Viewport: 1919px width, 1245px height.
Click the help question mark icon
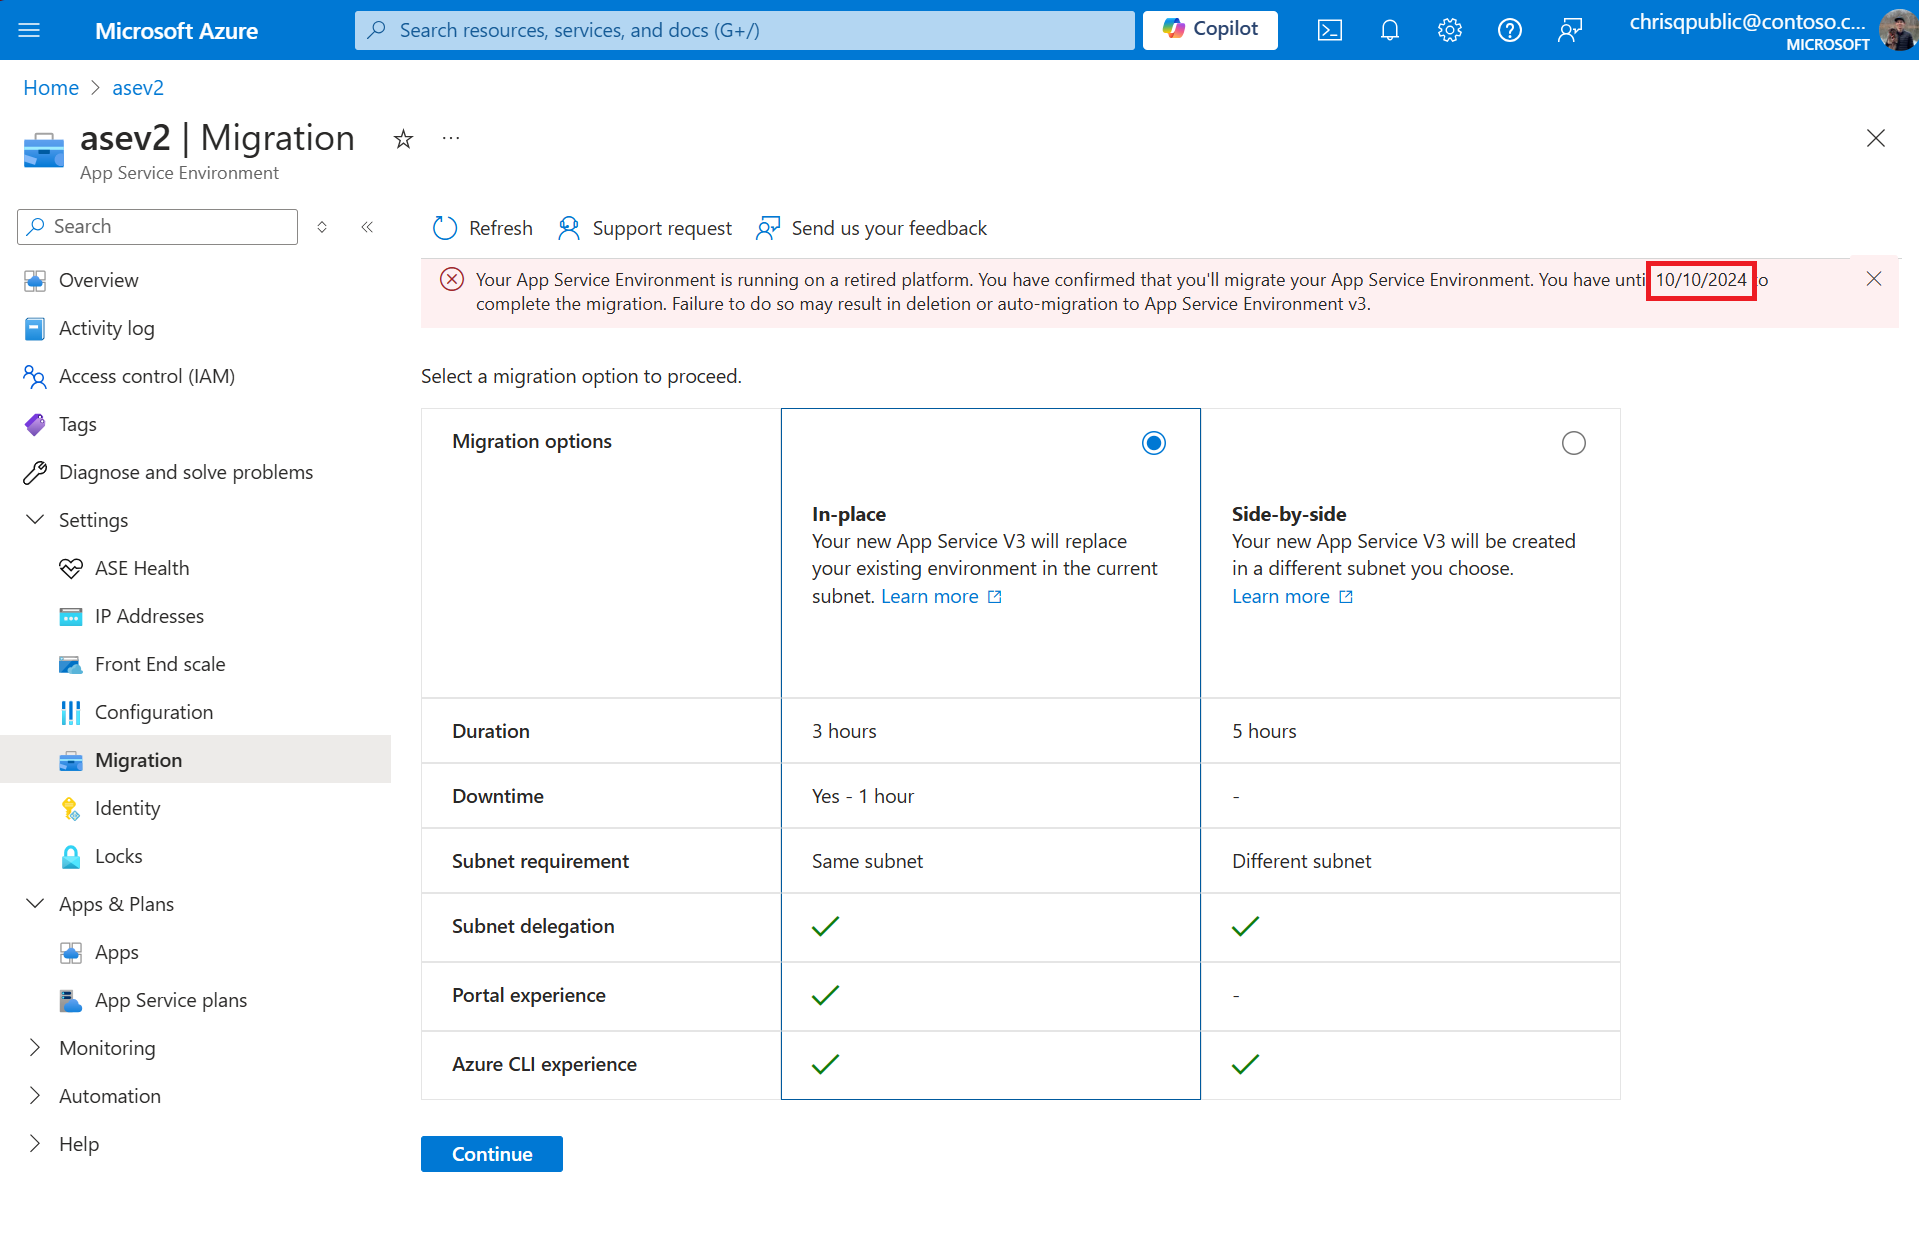click(x=1509, y=30)
